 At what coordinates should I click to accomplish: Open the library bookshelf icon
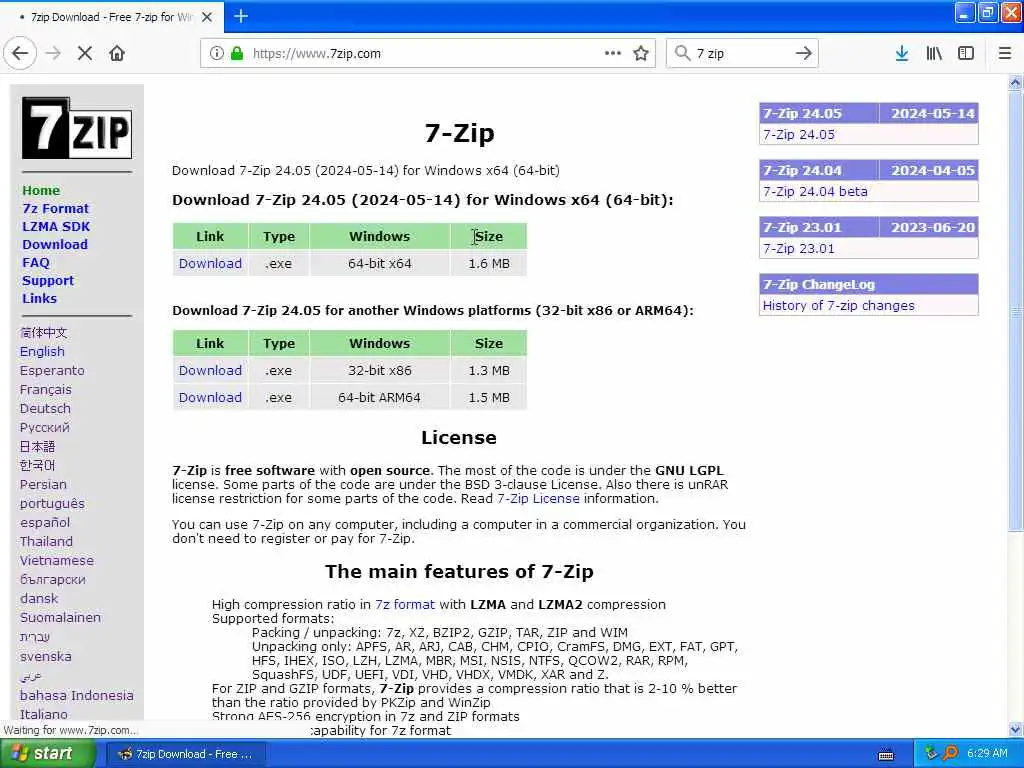point(934,54)
